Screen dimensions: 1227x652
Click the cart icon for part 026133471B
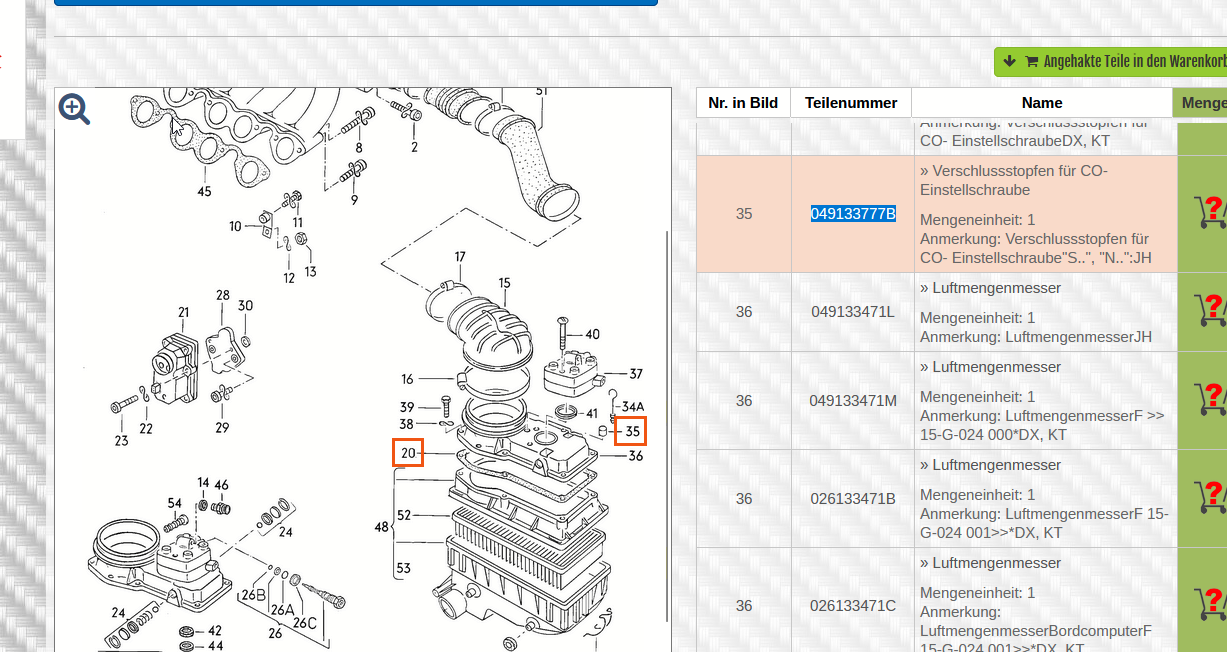coord(1210,498)
